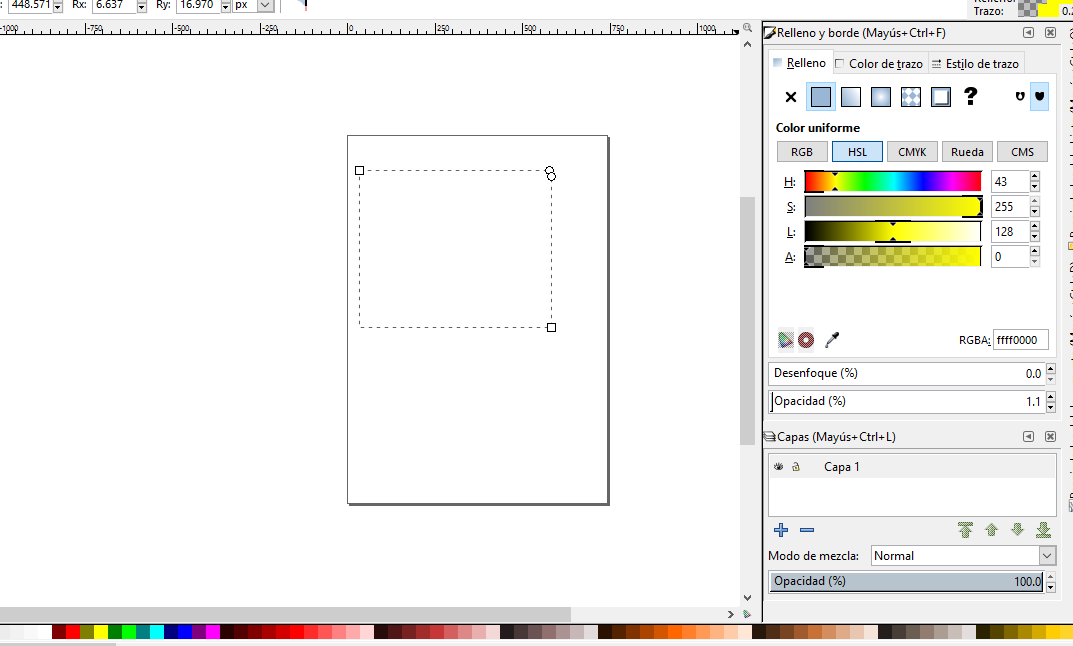Image resolution: width=1073 pixels, height=646 pixels.
Task: Remove fill with the X icon
Action: point(791,96)
